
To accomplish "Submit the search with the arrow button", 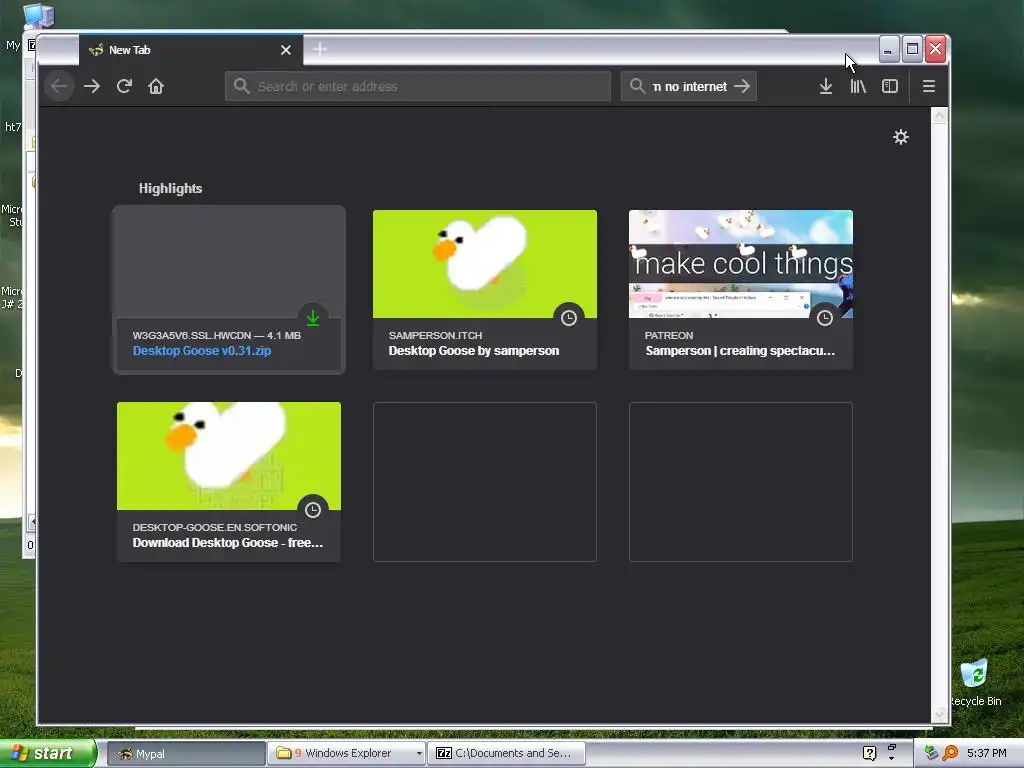I will coord(742,86).
